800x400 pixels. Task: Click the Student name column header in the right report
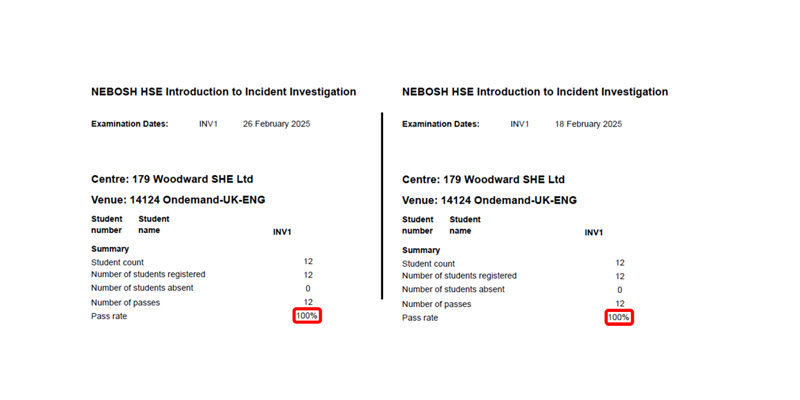[x=465, y=225]
